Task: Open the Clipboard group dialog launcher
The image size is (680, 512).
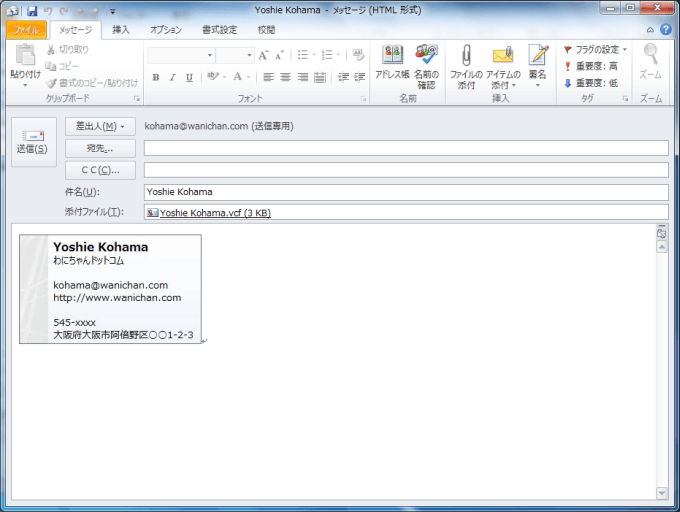Action: 137,99
